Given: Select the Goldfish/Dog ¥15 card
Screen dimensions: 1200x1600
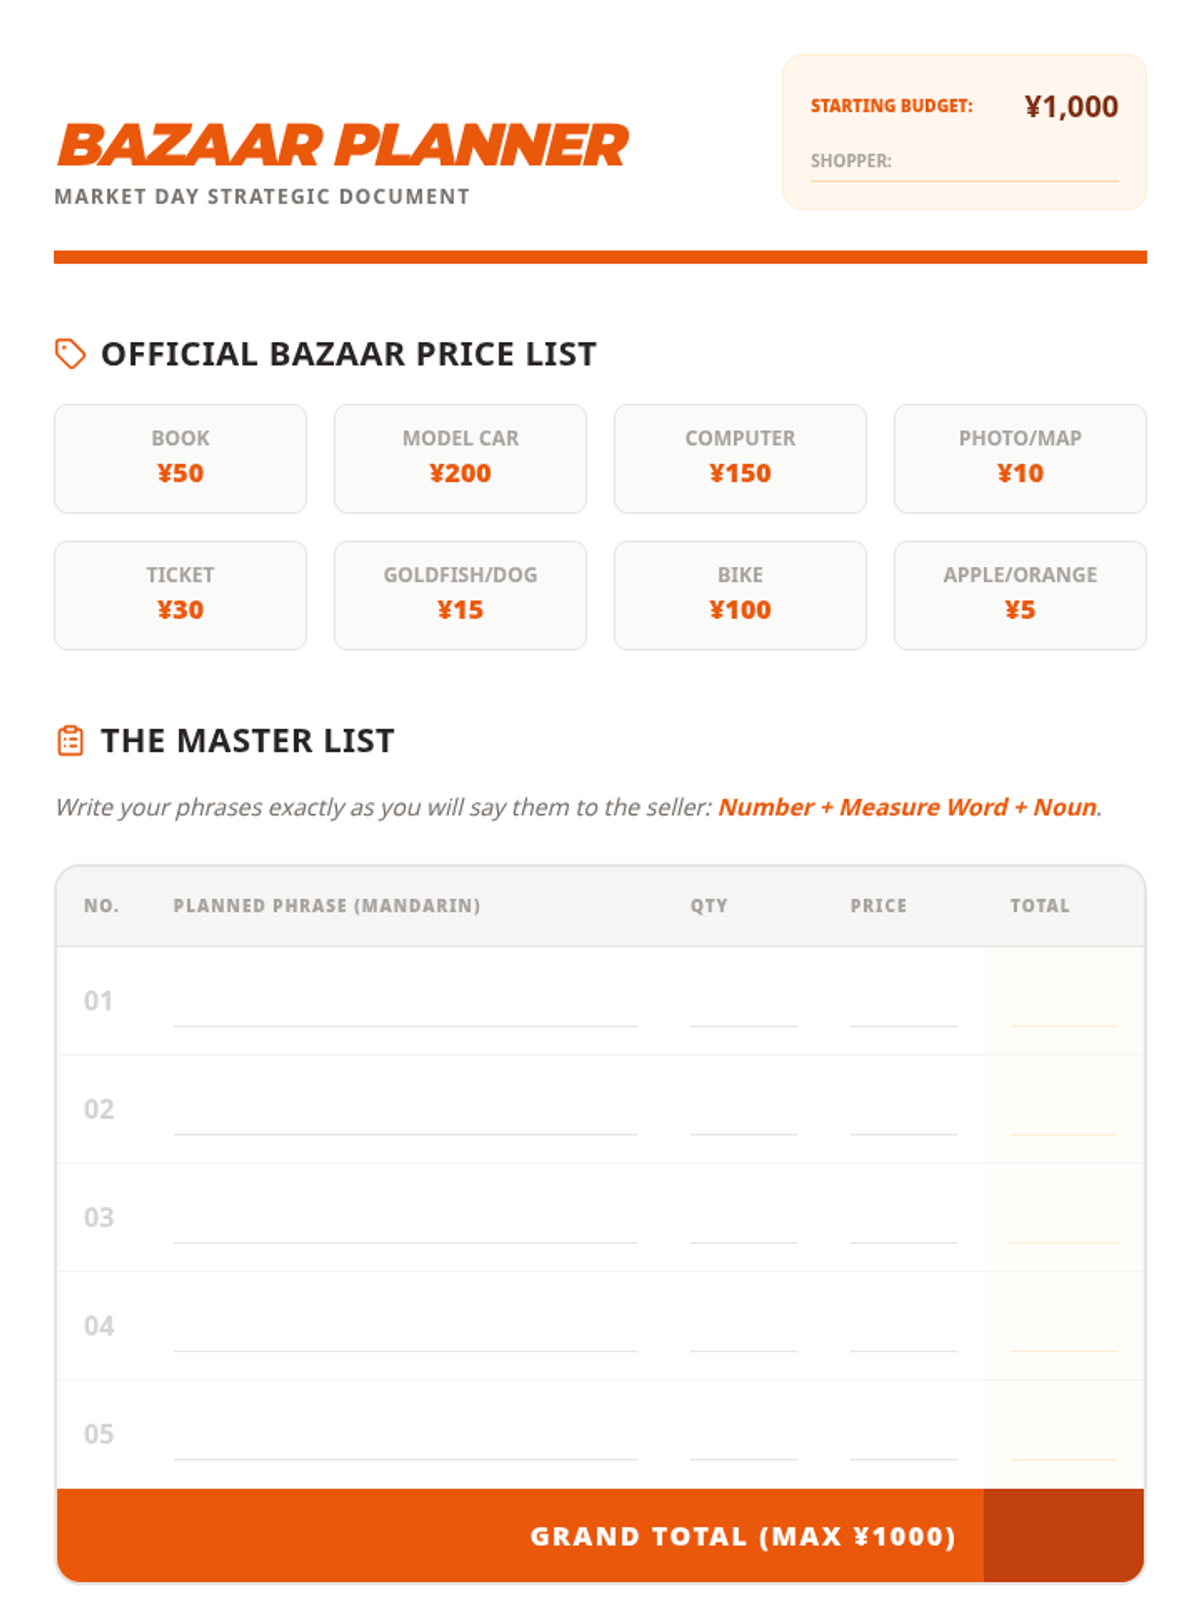Looking at the screenshot, I should click(460, 596).
